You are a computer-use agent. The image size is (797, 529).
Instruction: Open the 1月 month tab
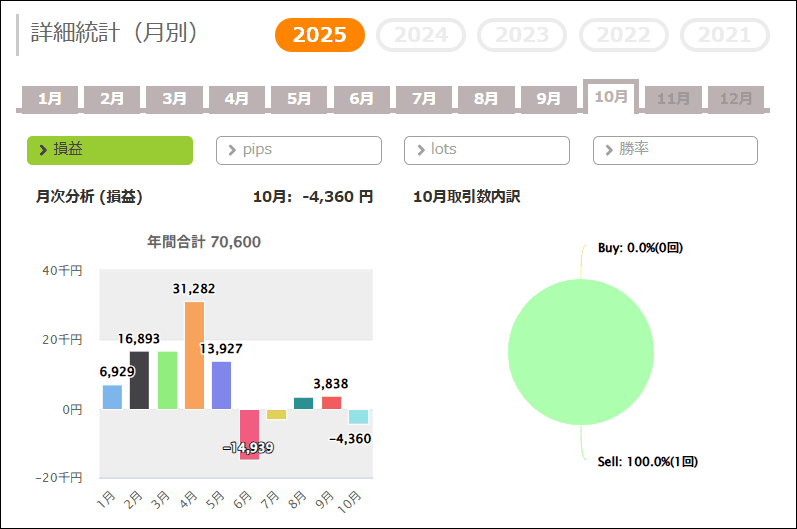click(50, 98)
